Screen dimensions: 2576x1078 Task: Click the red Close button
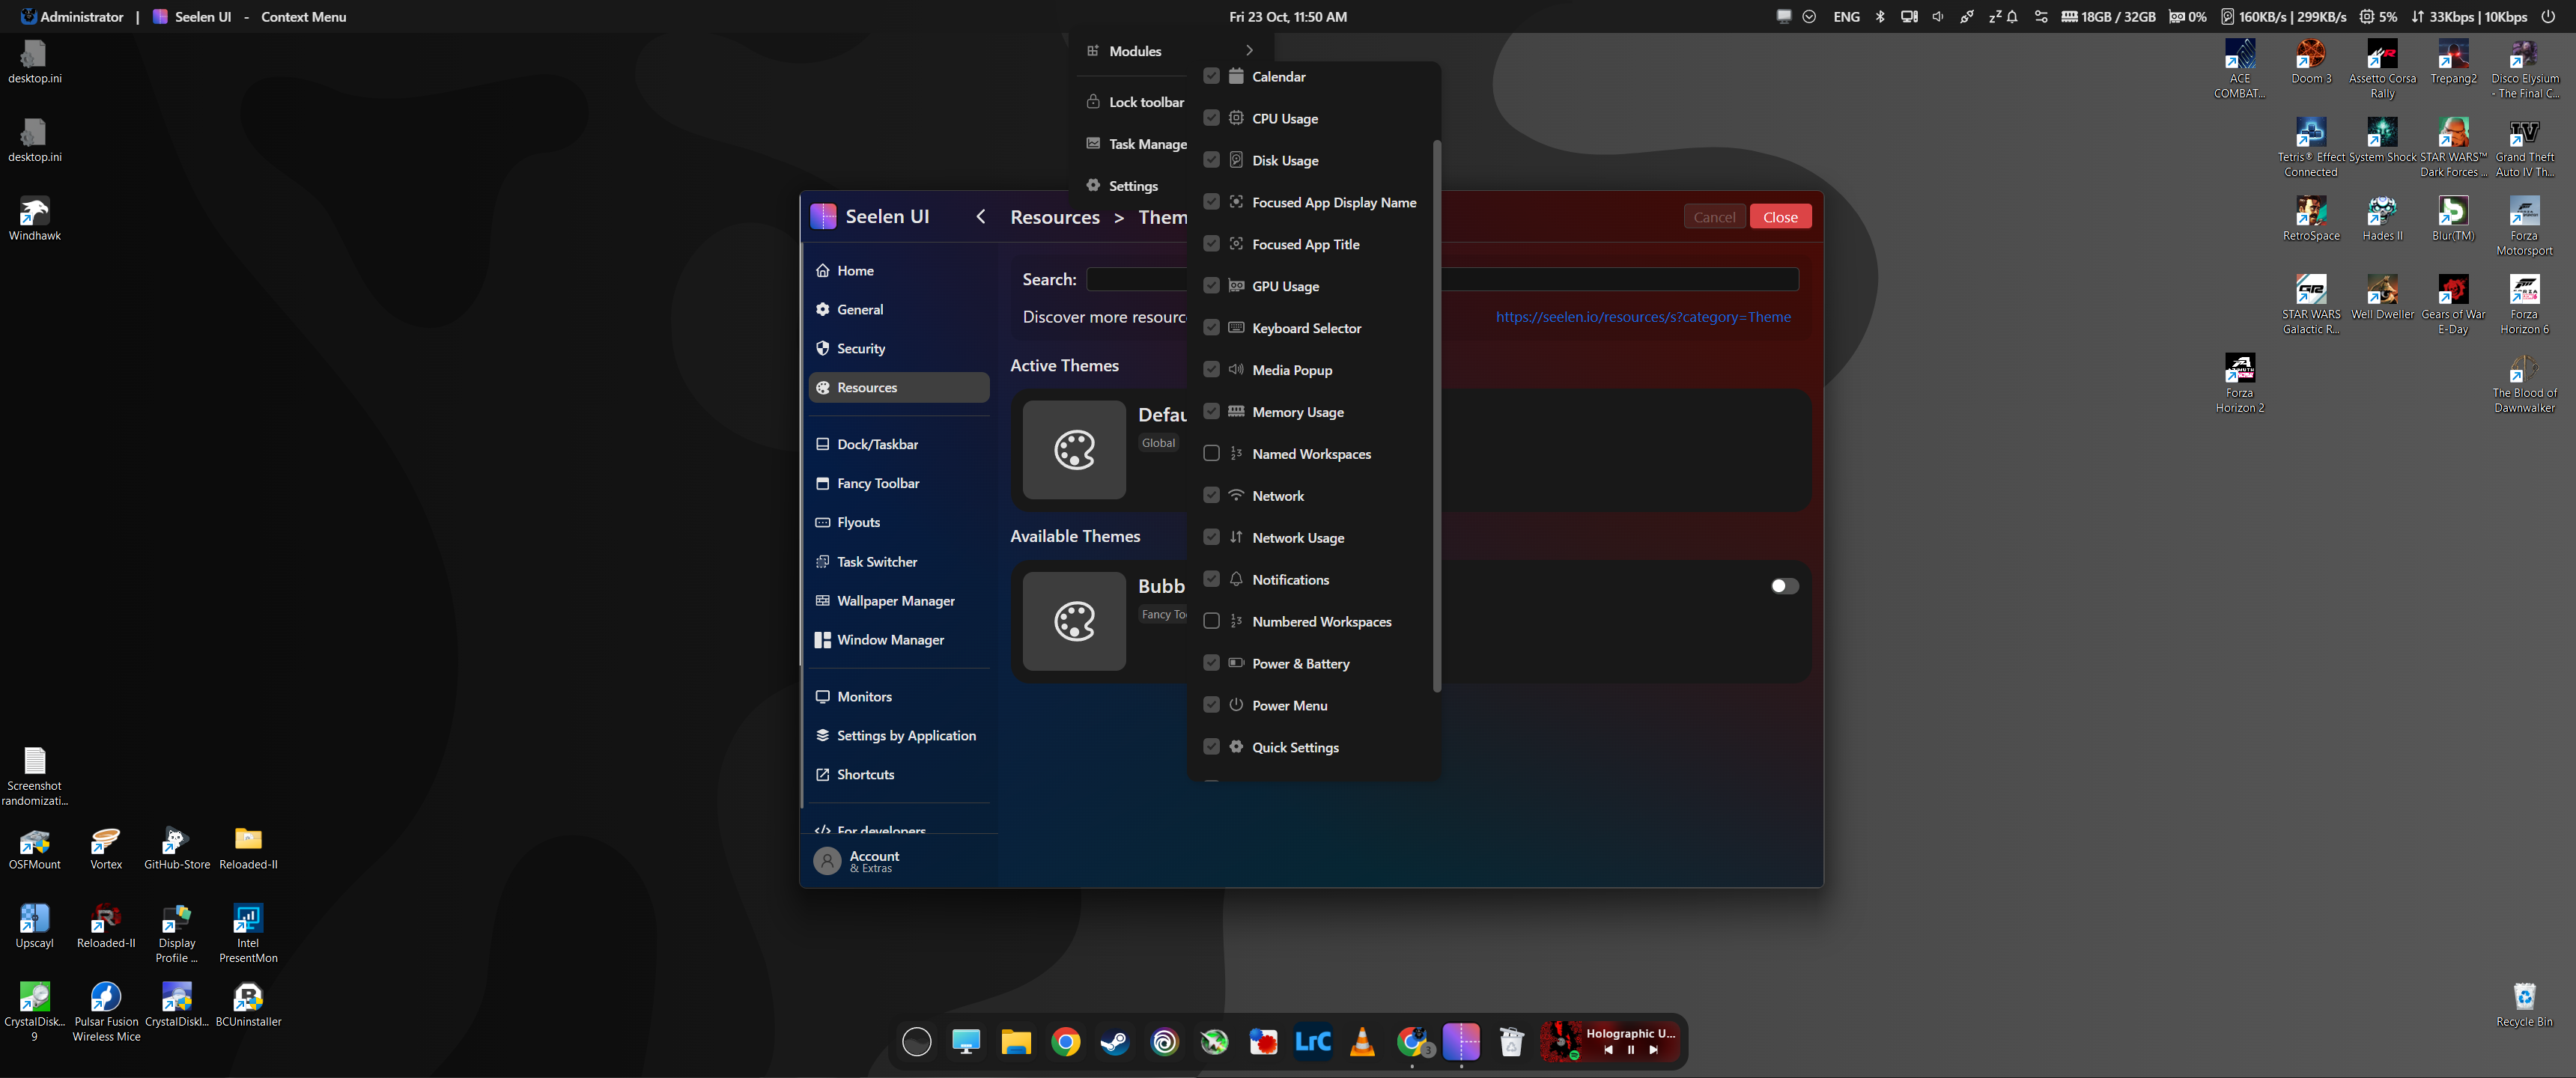point(1780,217)
